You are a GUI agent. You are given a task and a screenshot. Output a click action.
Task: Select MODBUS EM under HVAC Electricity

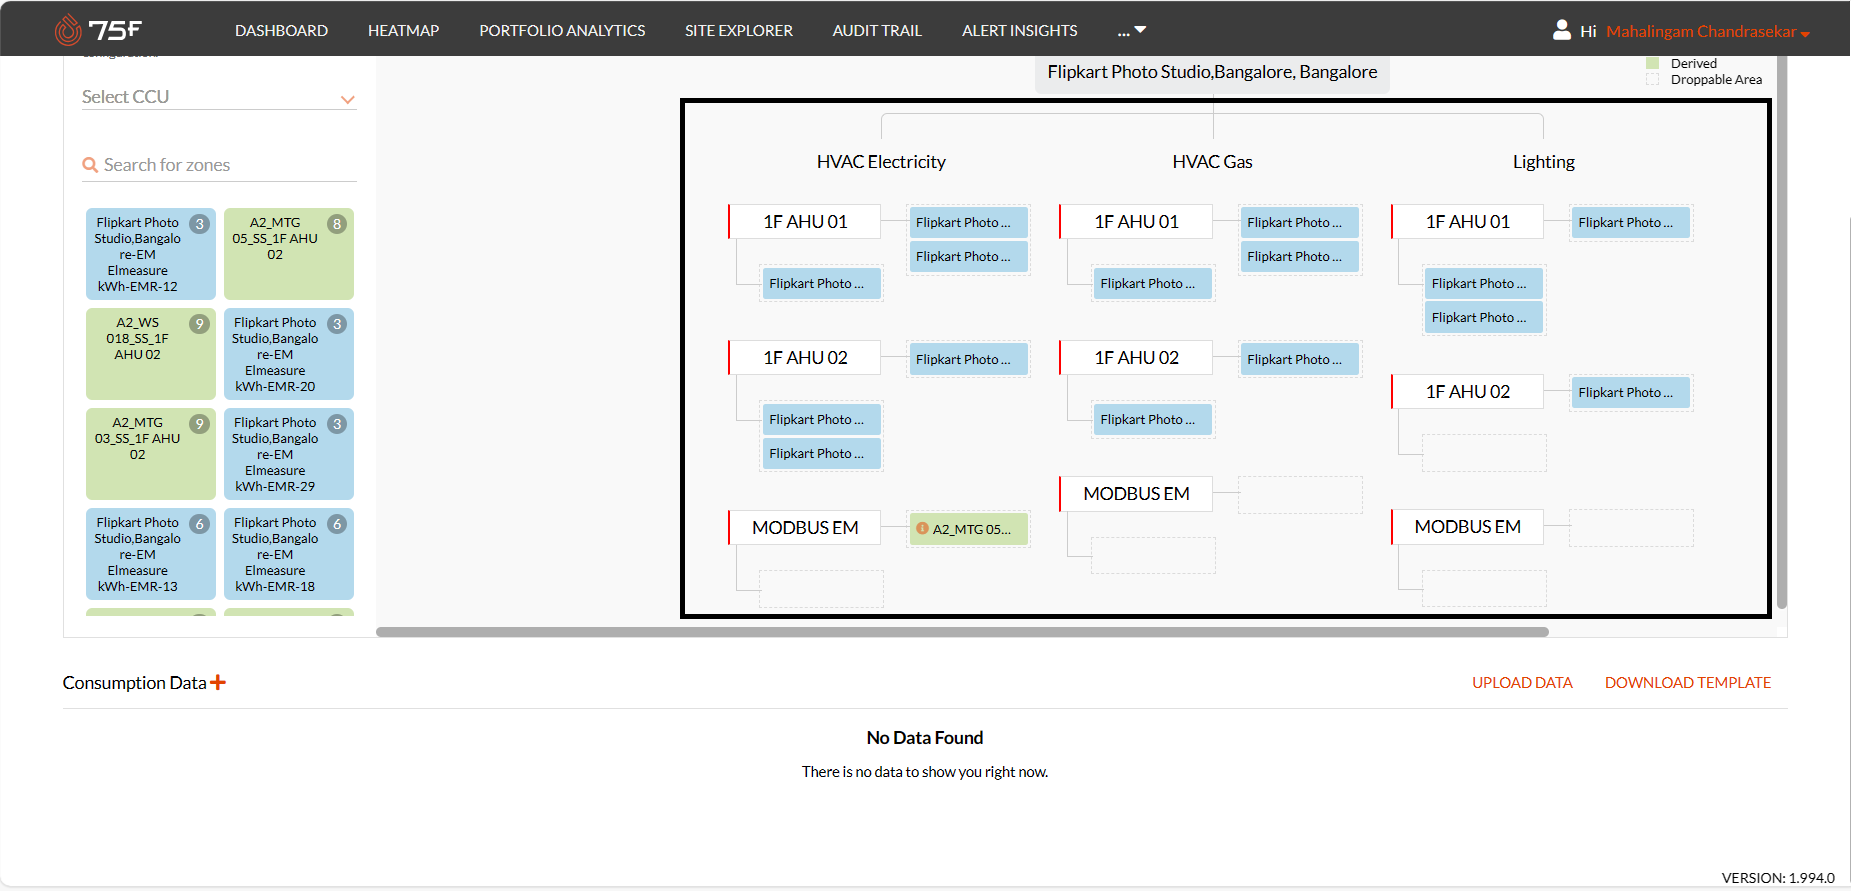point(805,528)
